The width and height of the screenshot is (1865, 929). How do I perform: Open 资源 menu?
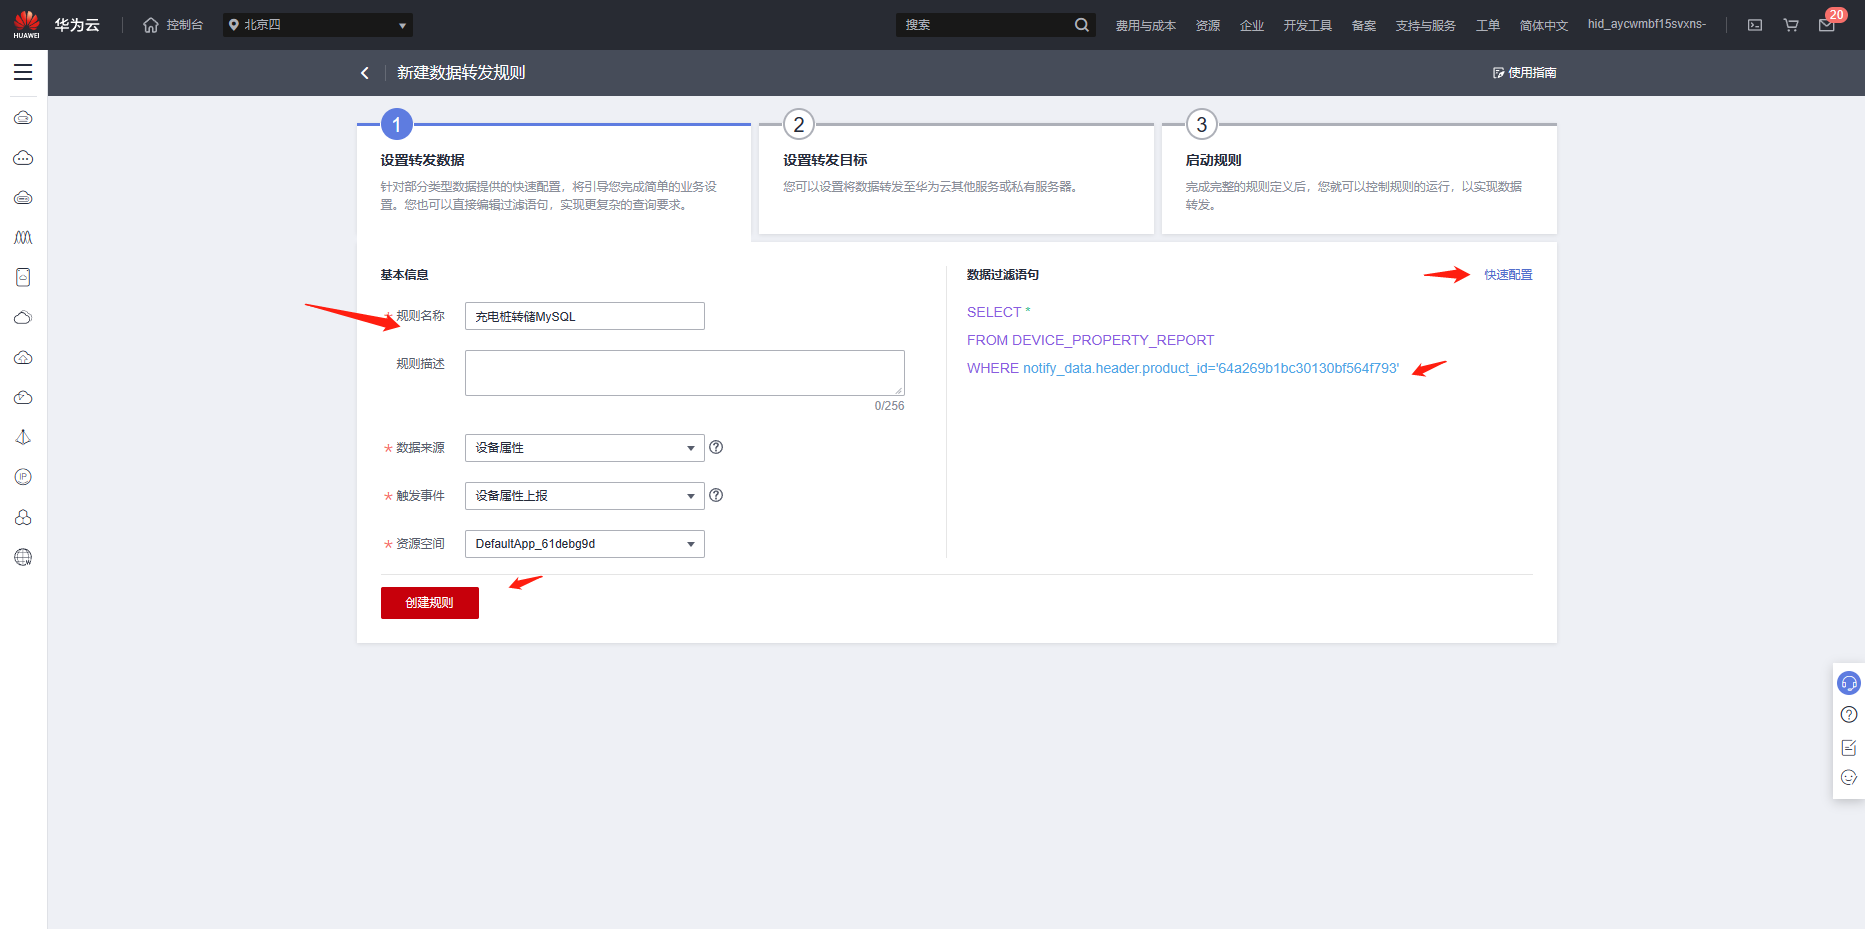click(x=1208, y=25)
